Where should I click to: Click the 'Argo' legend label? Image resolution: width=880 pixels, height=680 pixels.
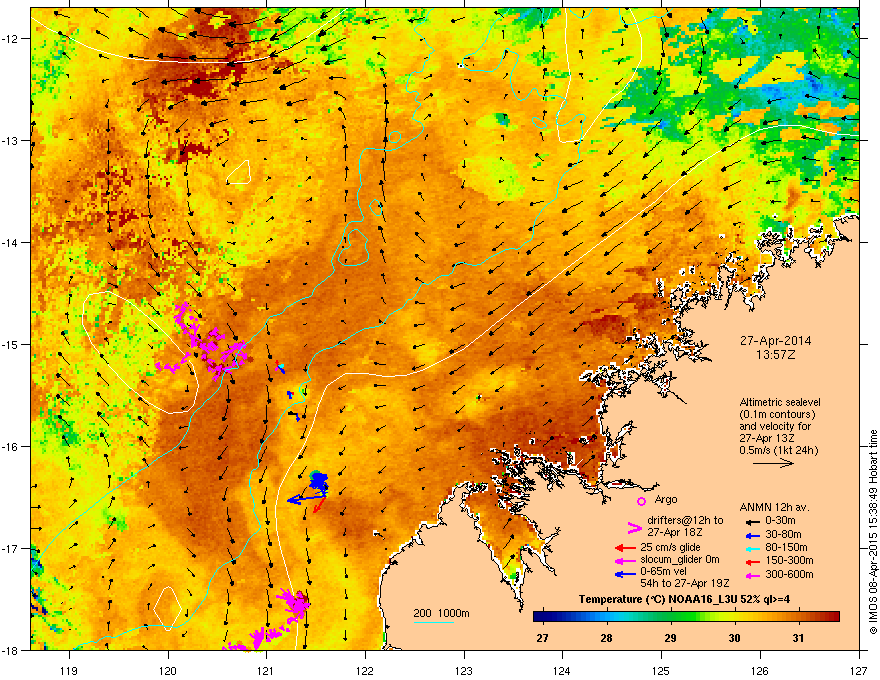[666, 499]
